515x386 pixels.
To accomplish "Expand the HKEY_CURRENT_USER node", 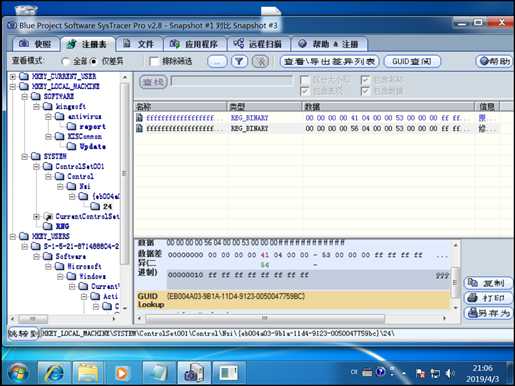I will [13, 76].
